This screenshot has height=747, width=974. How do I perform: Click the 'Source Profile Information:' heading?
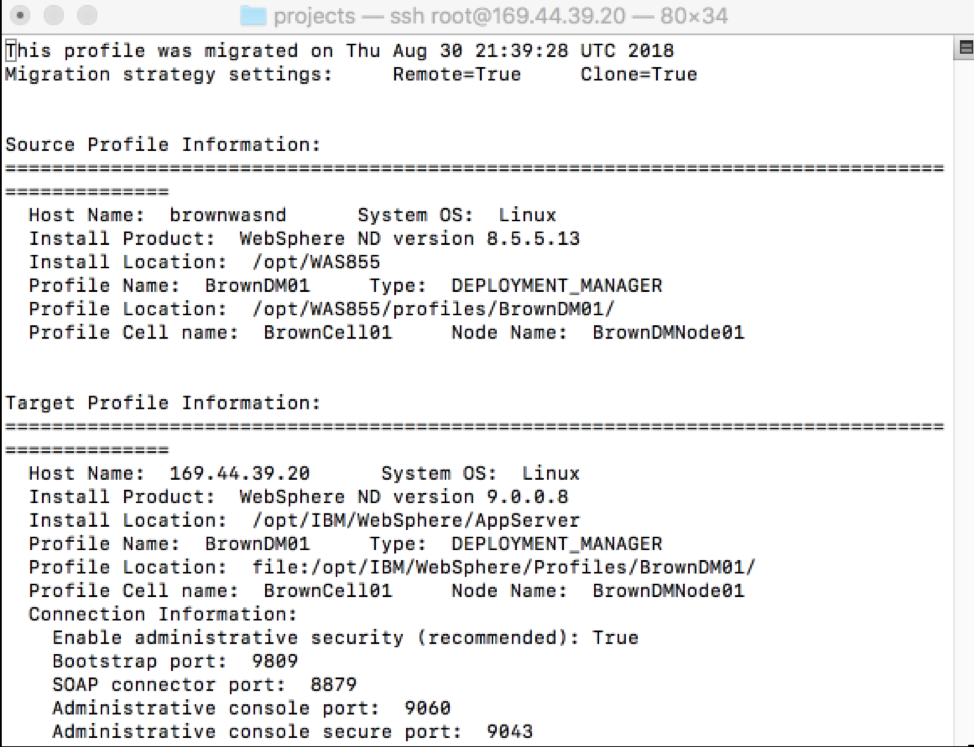pos(163,145)
